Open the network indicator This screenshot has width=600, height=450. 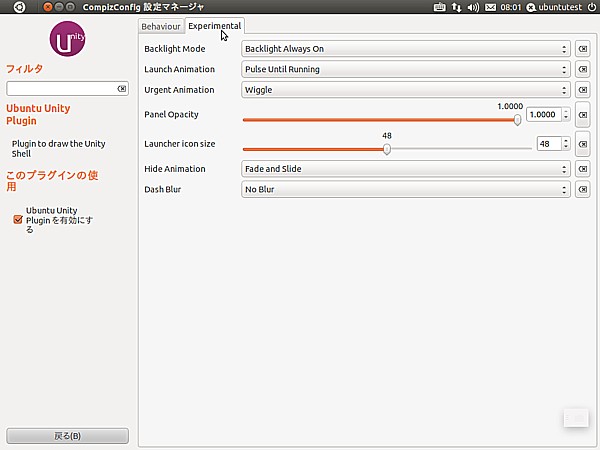(x=456, y=7)
